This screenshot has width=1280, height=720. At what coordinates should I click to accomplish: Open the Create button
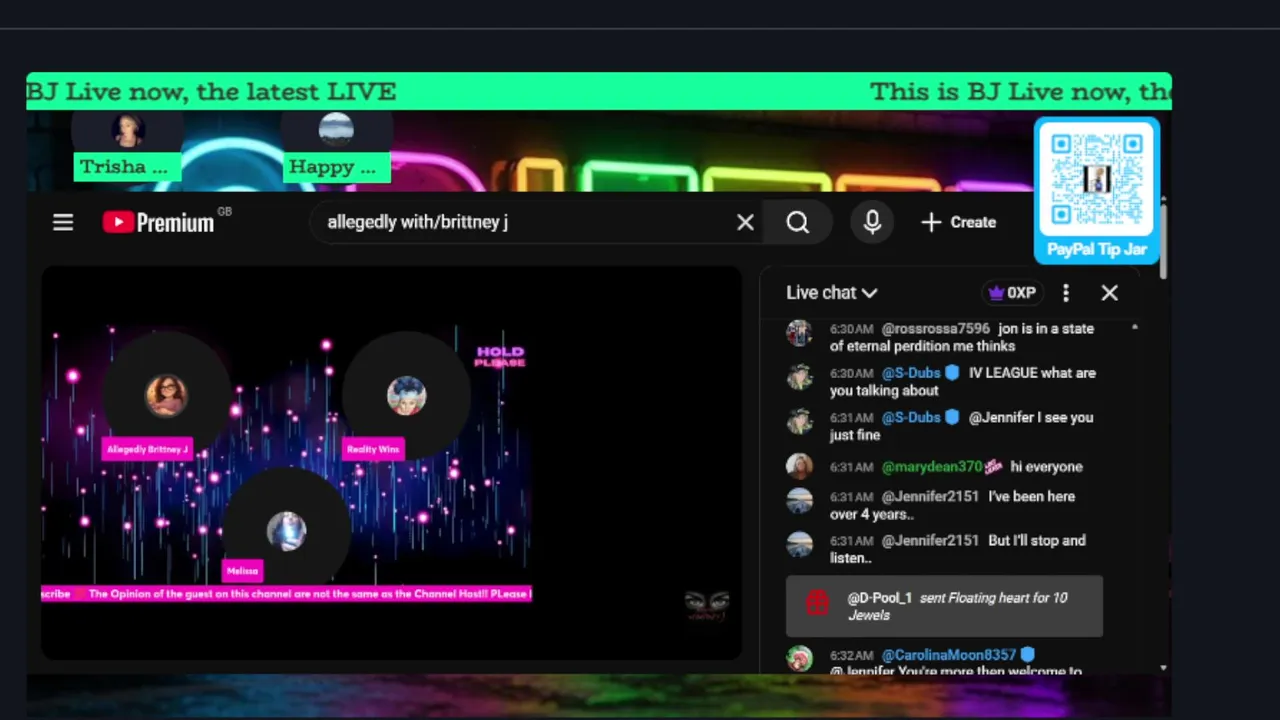click(958, 222)
